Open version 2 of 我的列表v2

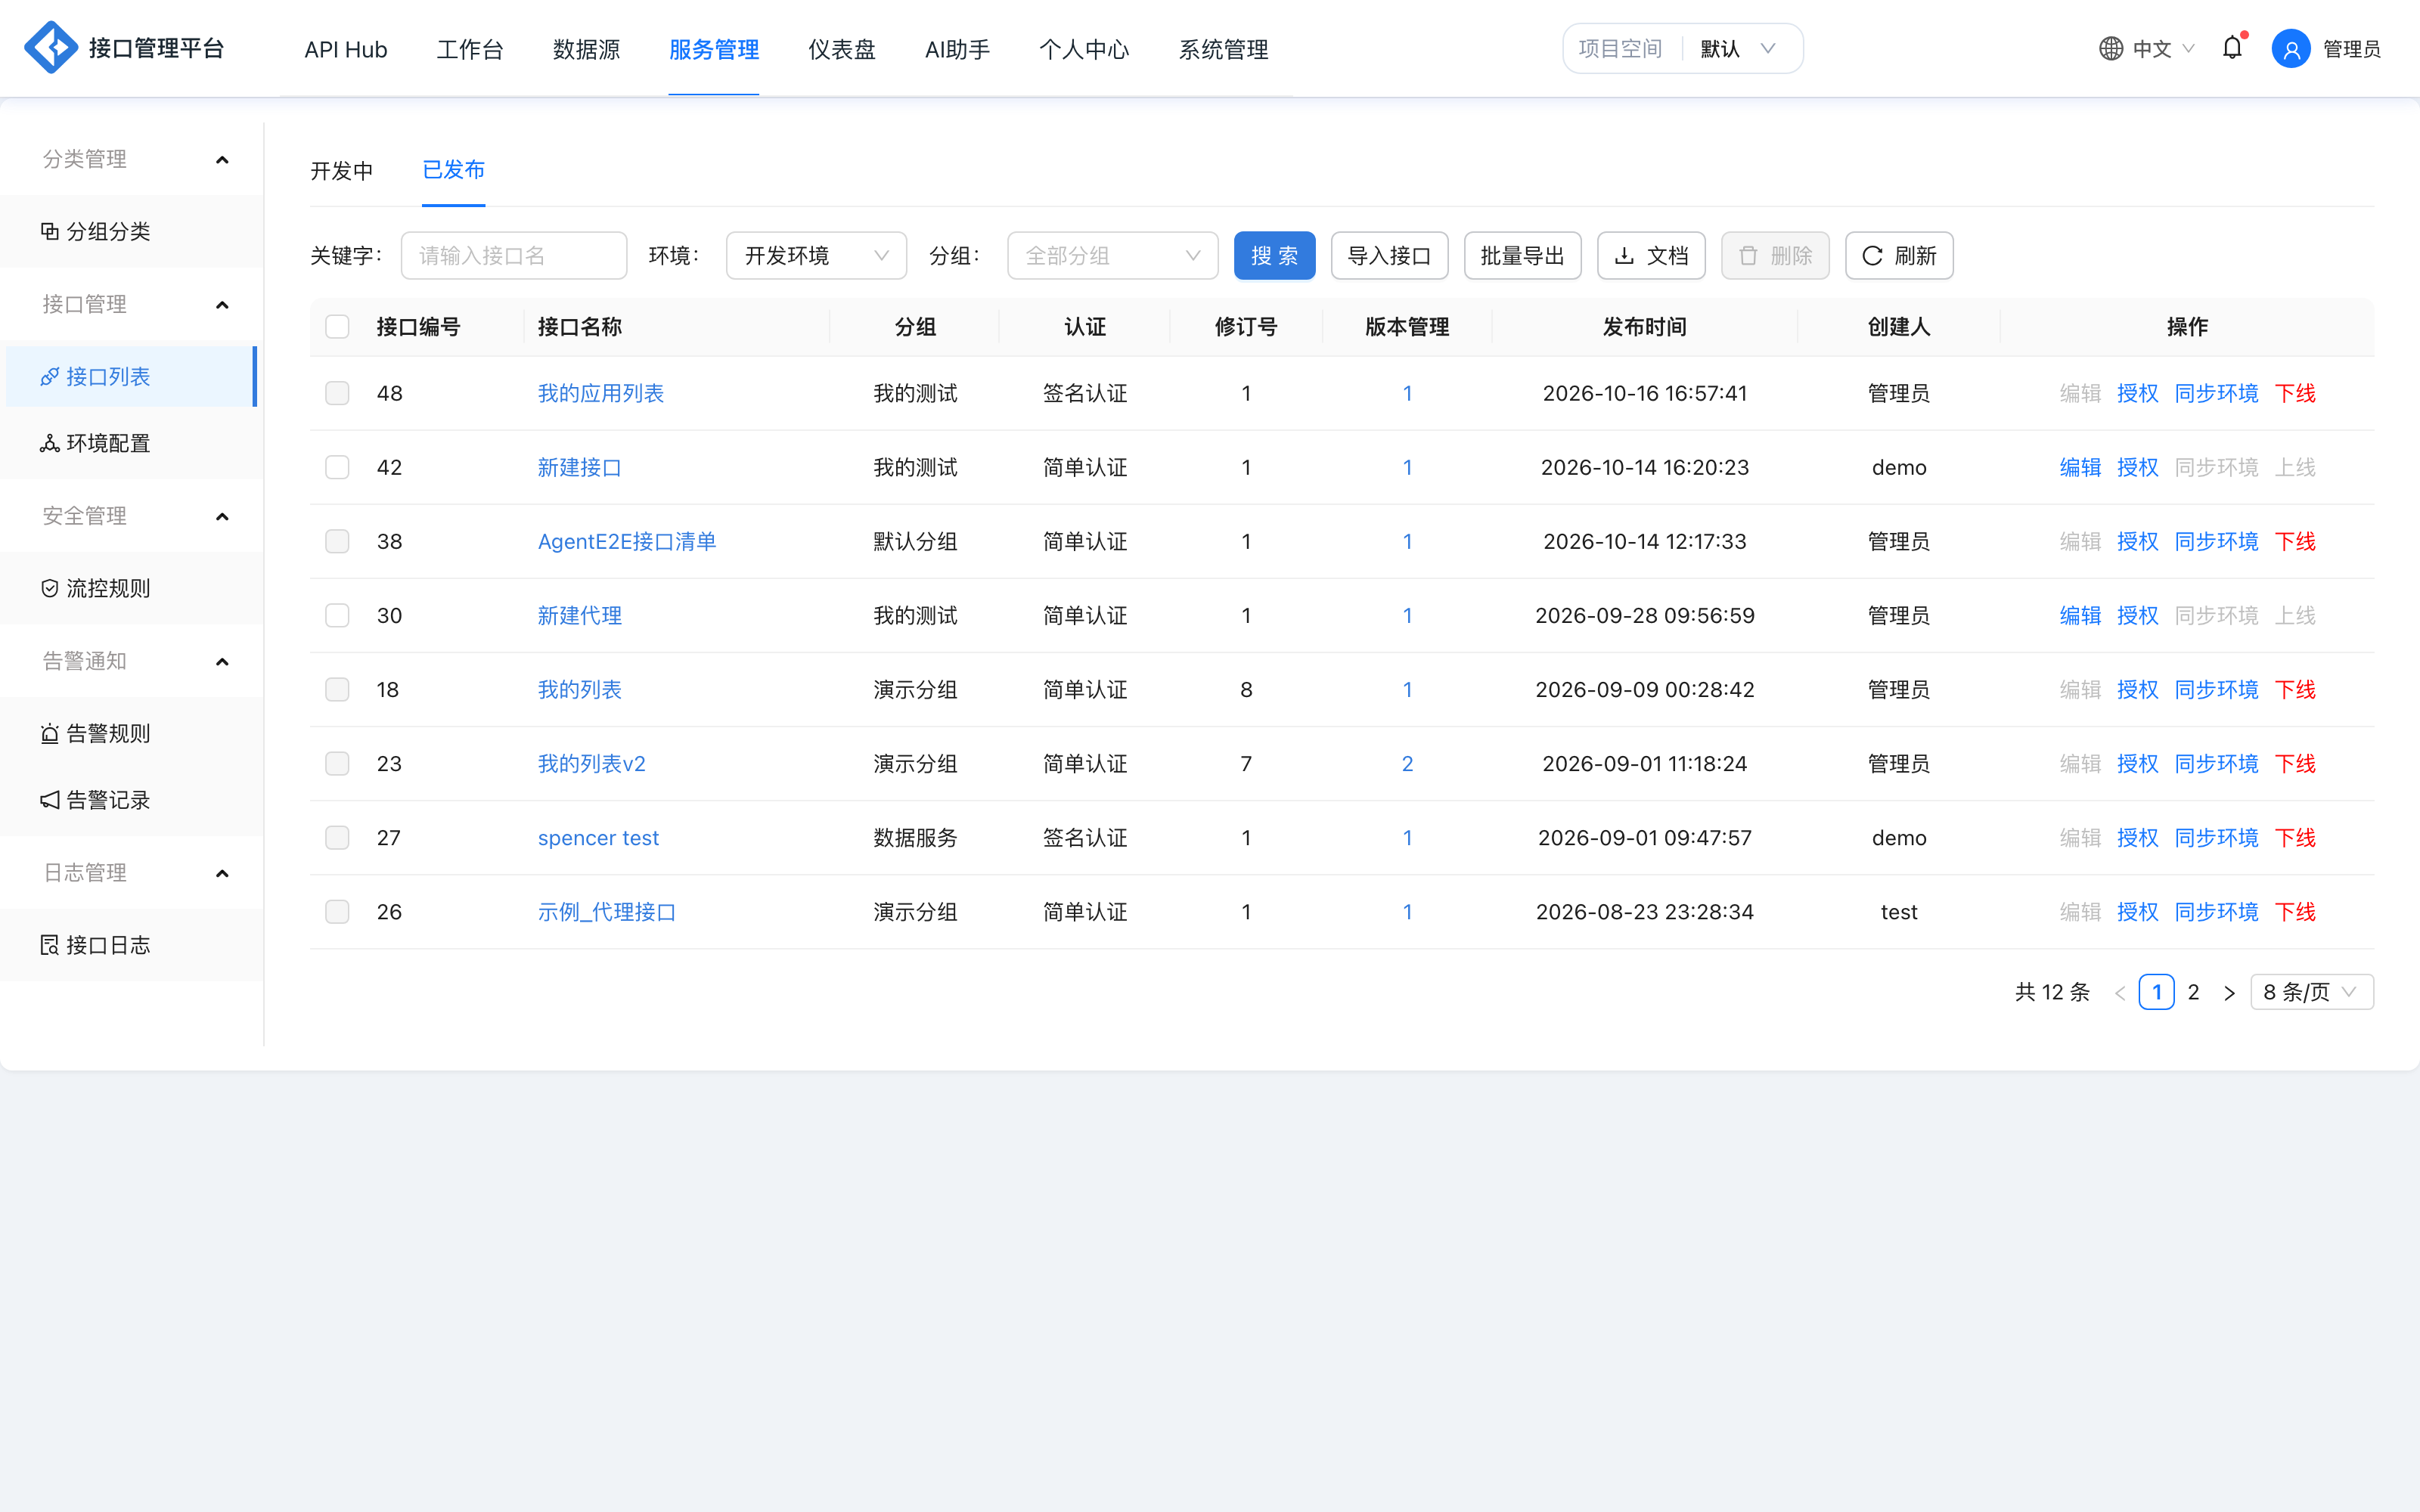coord(1407,763)
